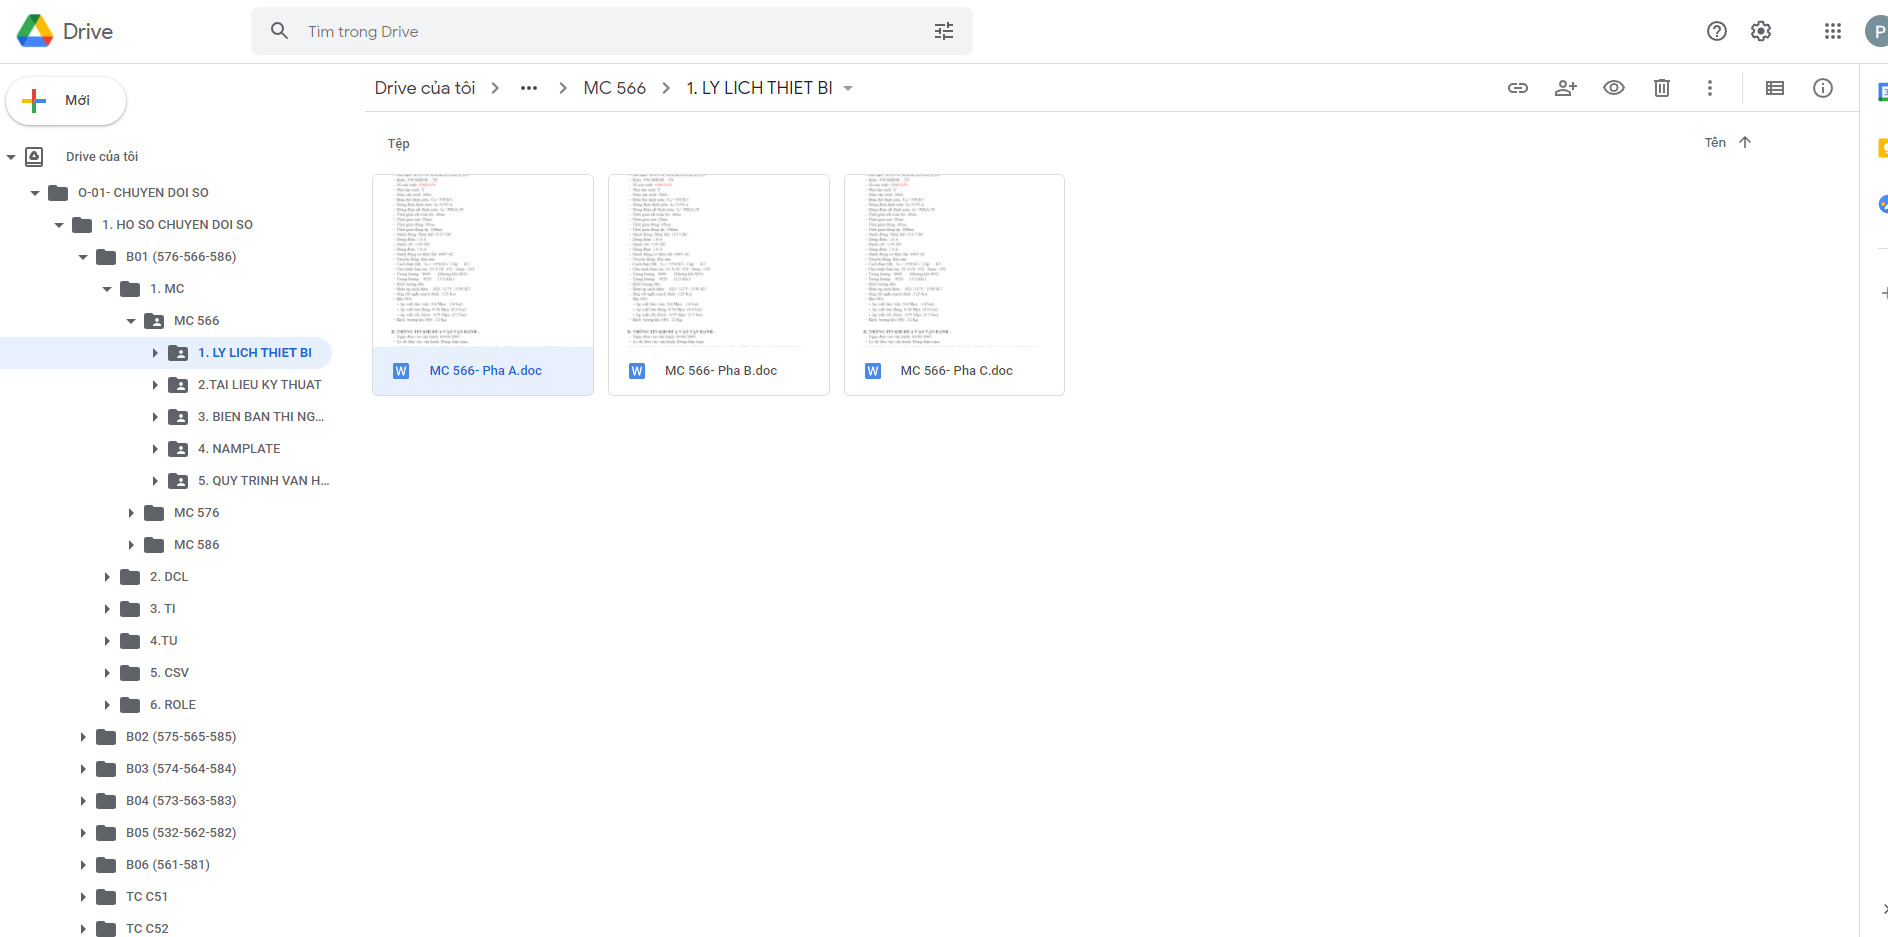Click the preview eye icon
The image size is (1888, 937).
coord(1613,88)
